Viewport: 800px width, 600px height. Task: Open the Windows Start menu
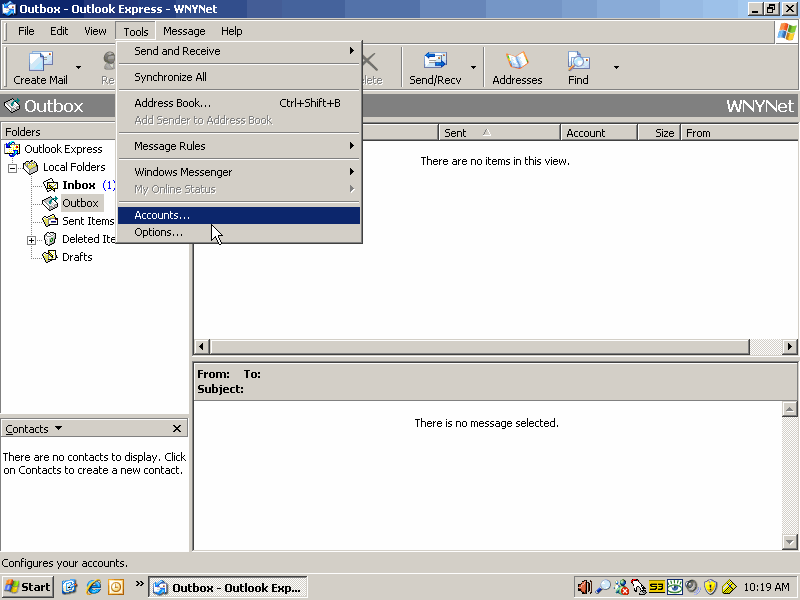(28, 587)
